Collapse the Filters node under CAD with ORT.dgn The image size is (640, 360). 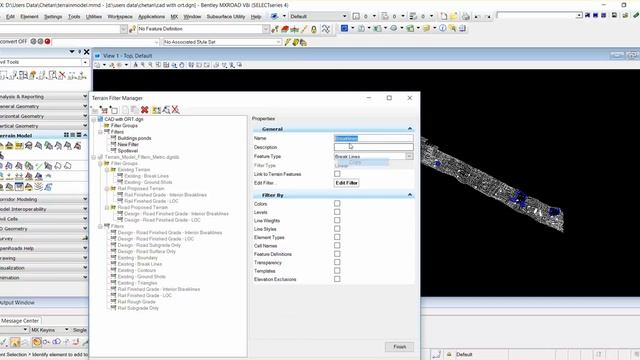tap(100, 132)
